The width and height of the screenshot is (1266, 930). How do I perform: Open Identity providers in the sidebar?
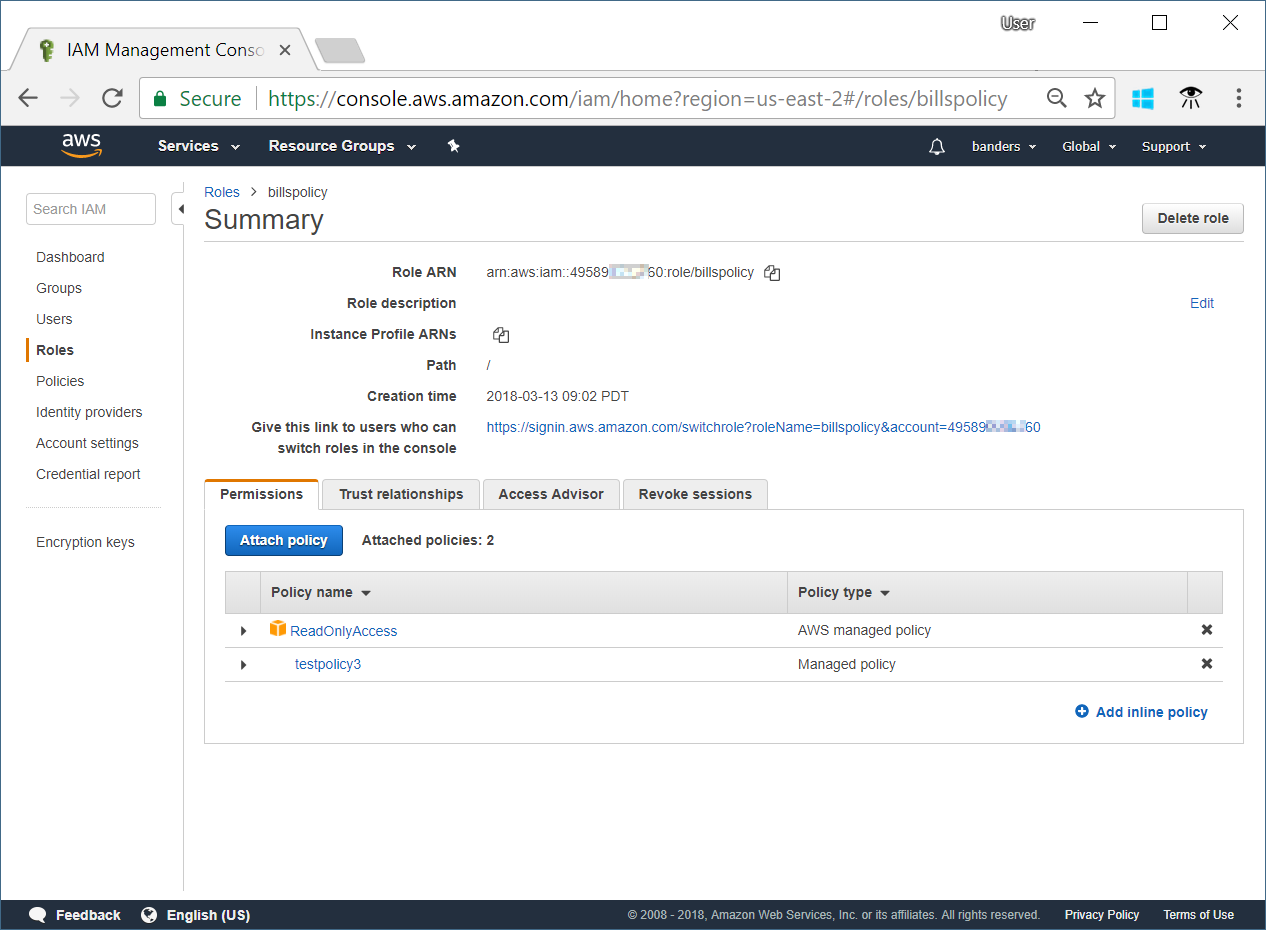pos(89,412)
